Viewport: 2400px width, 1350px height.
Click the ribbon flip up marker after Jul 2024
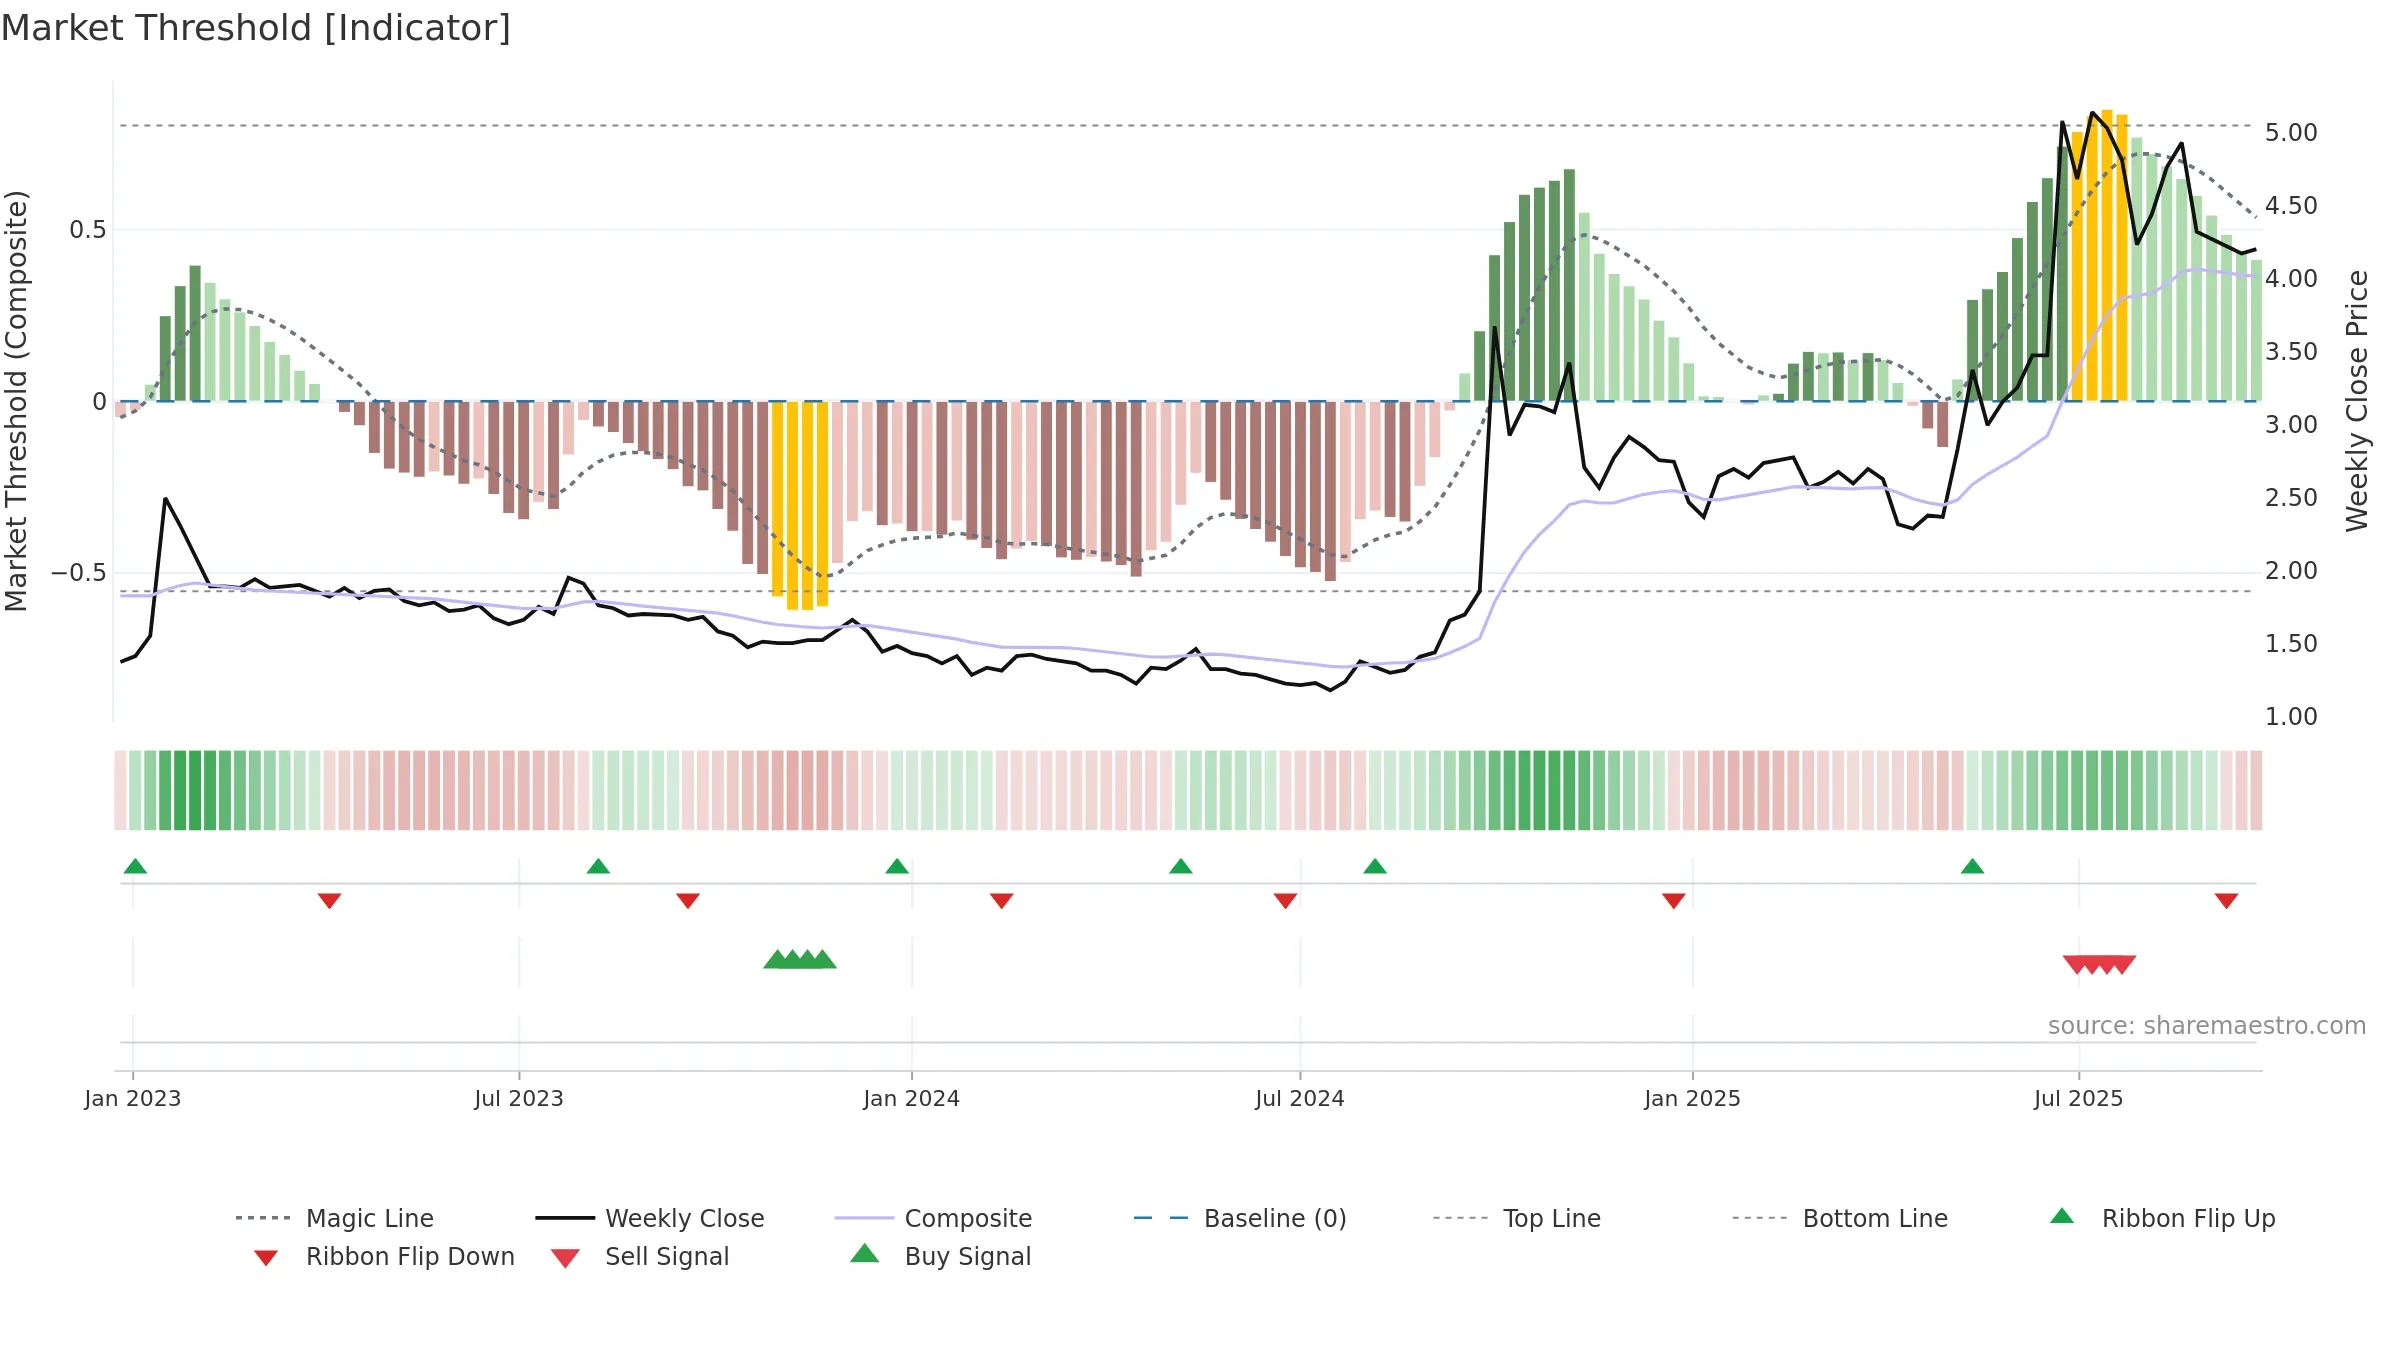coord(1375,866)
